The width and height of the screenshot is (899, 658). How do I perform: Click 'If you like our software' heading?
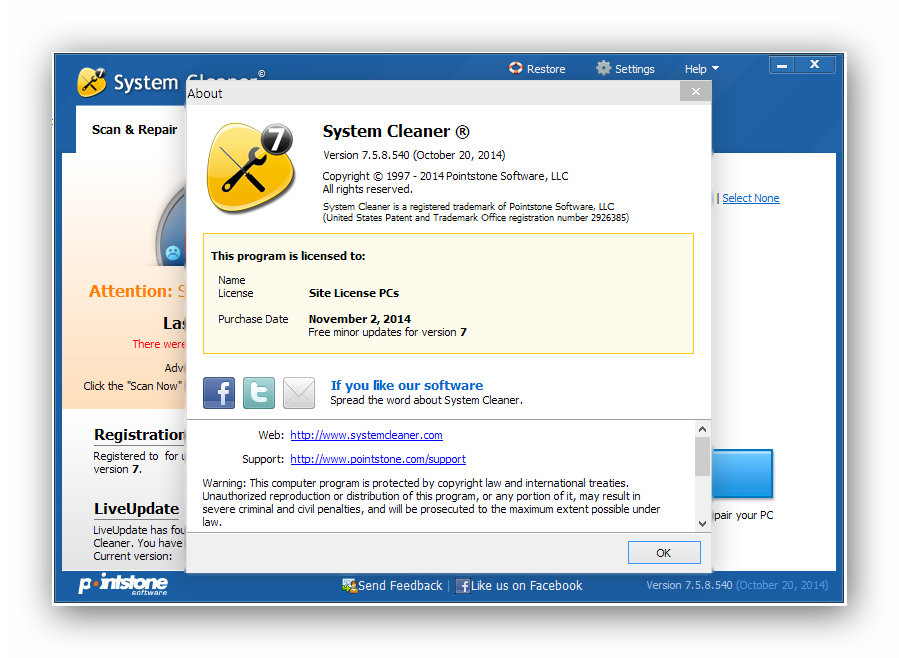406,385
